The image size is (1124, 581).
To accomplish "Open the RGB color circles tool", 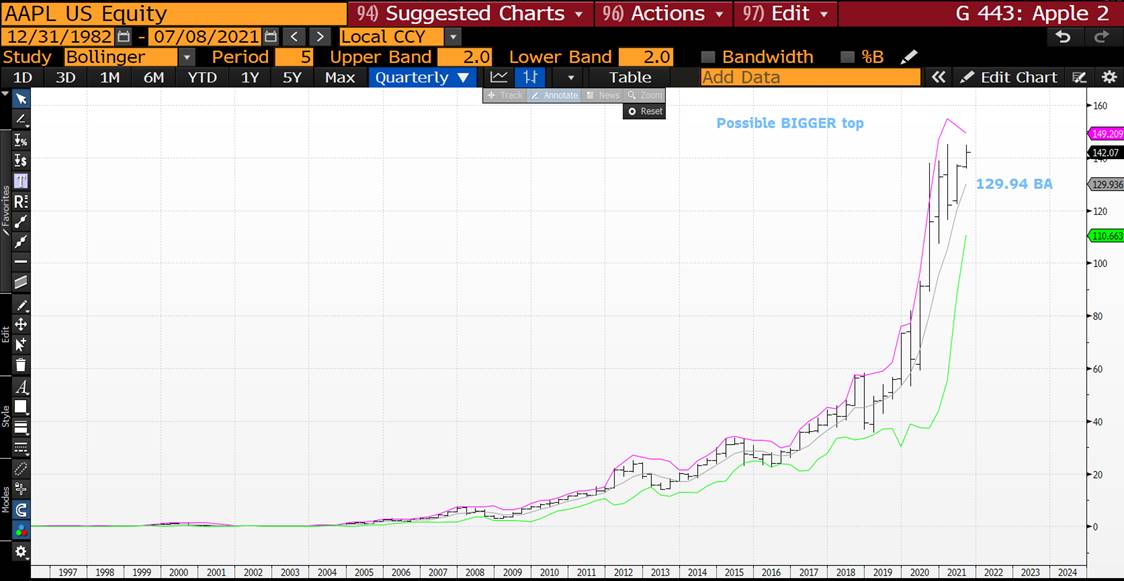I will [21, 531].
